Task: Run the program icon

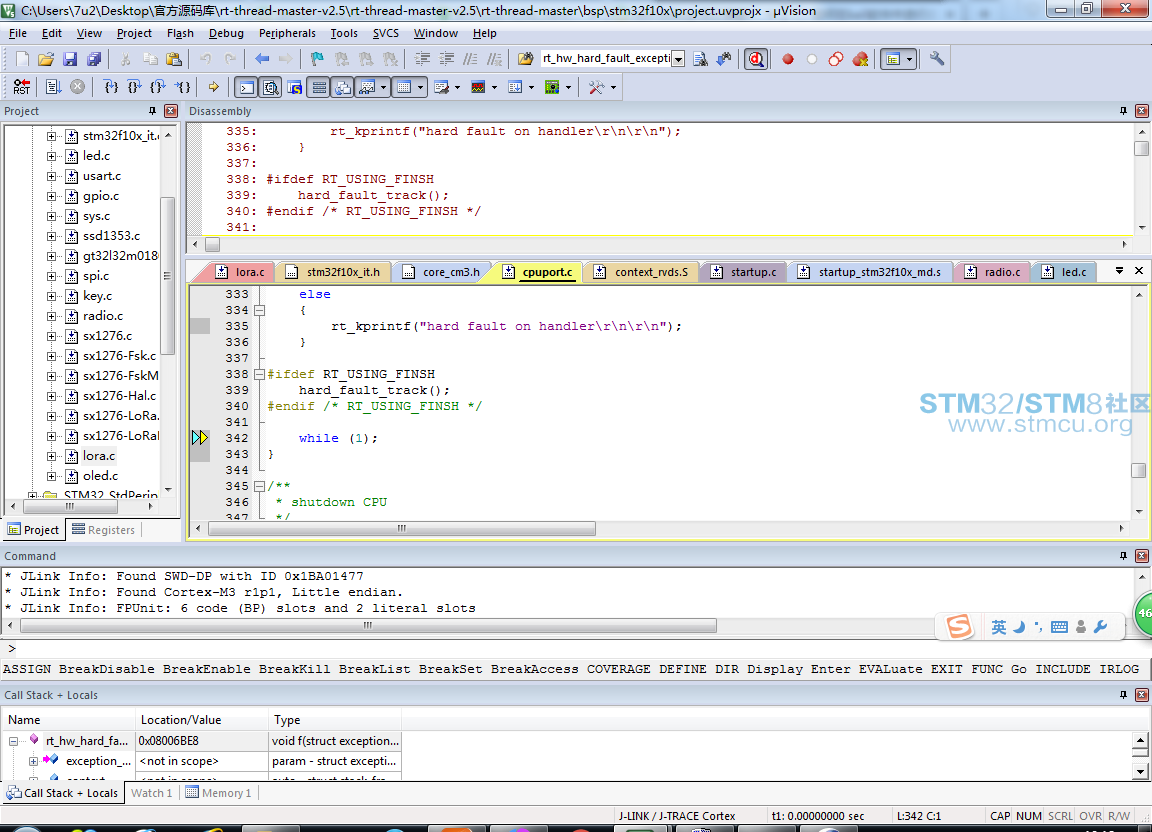Action: point(53,87)
